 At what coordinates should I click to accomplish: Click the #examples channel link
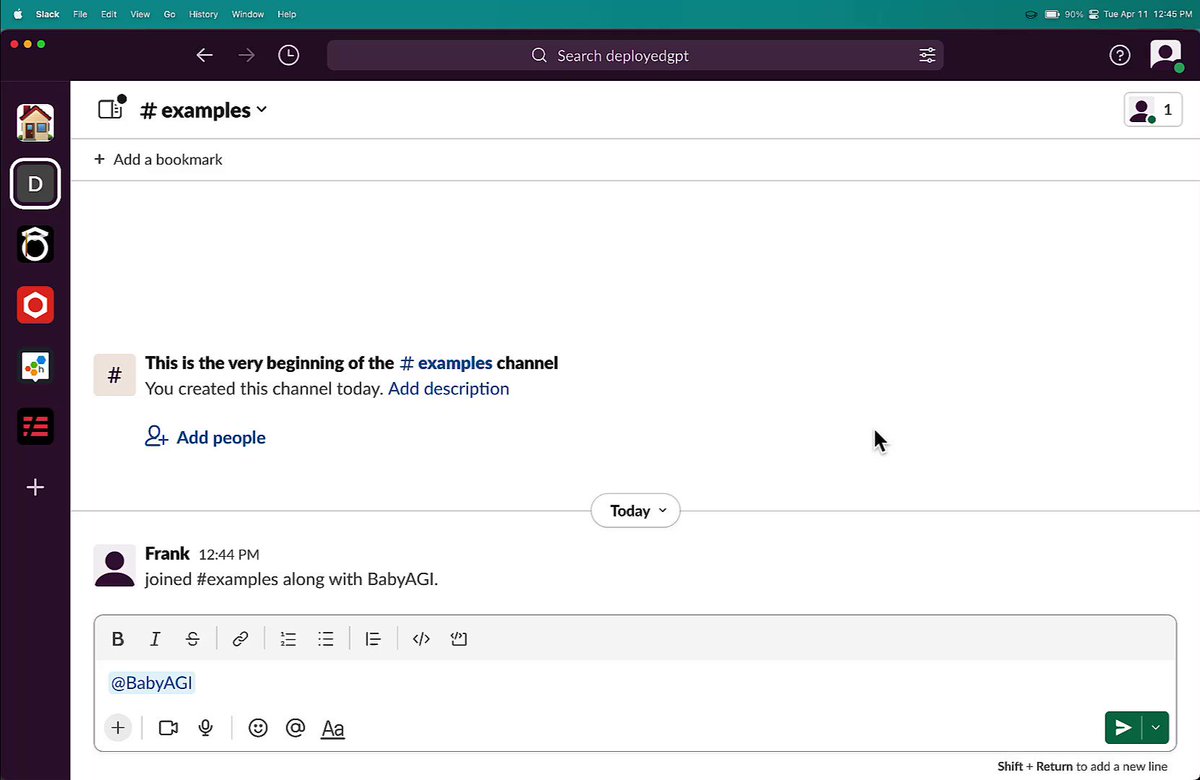[446, 363]
